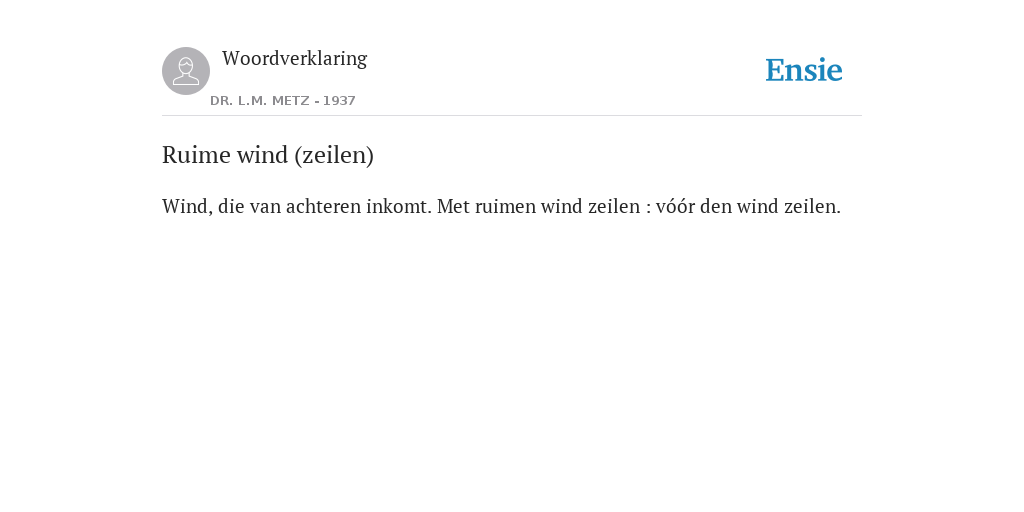The height and width of the screenshot is (512, 1024).
Task: Click the final word zeilen. in the definition
Action: tap(812, 206)
